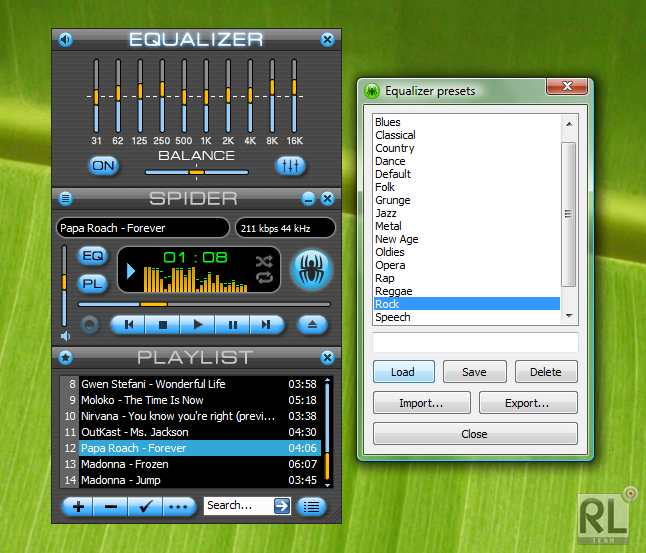The height and width of the screenshot is (553, 646).
Task: Open the playlist list-options icon
Action: point(312,506)
